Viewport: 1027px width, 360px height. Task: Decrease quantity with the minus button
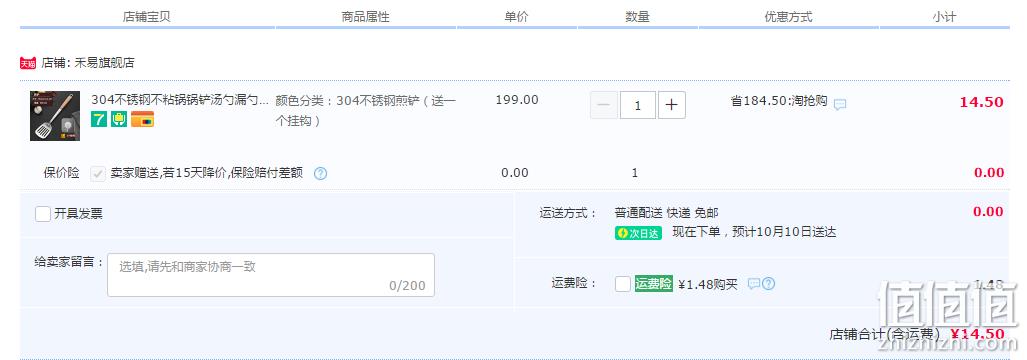coord(604,105)
